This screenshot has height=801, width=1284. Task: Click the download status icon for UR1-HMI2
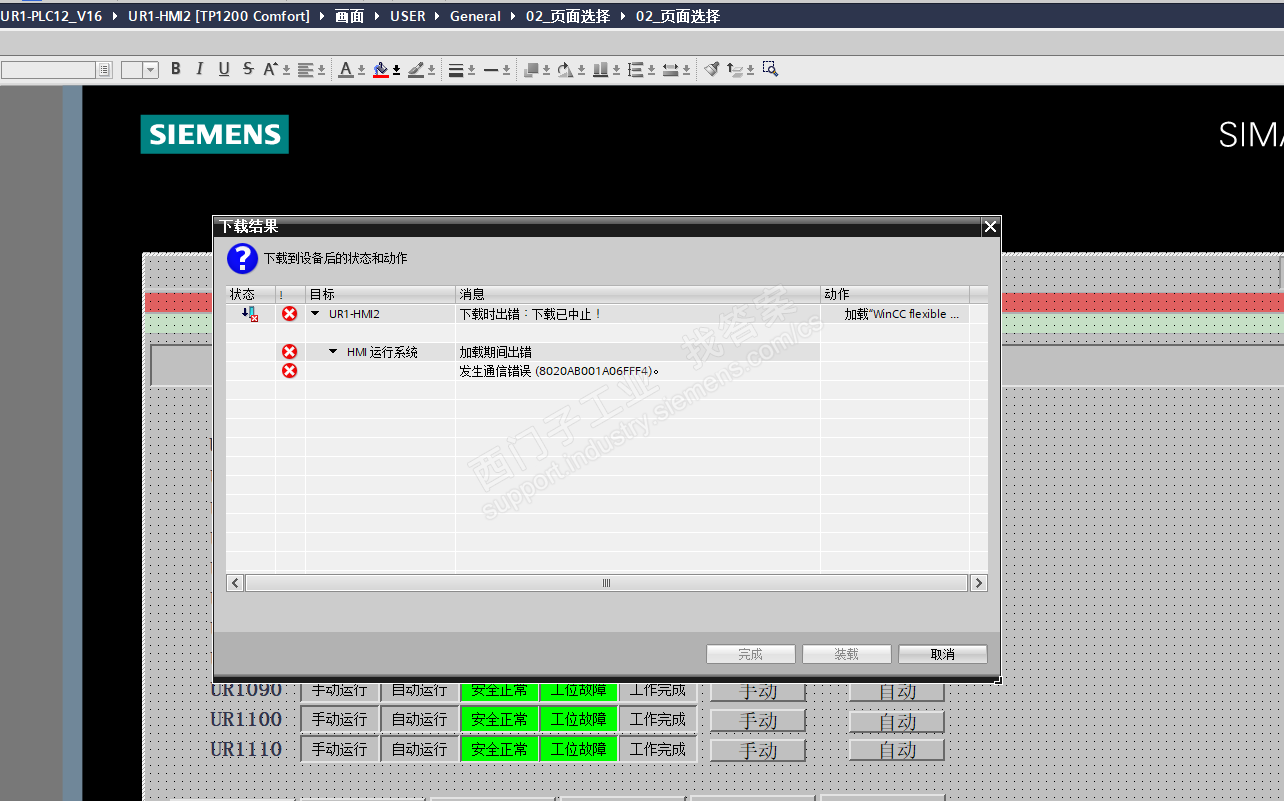[250, 314]
